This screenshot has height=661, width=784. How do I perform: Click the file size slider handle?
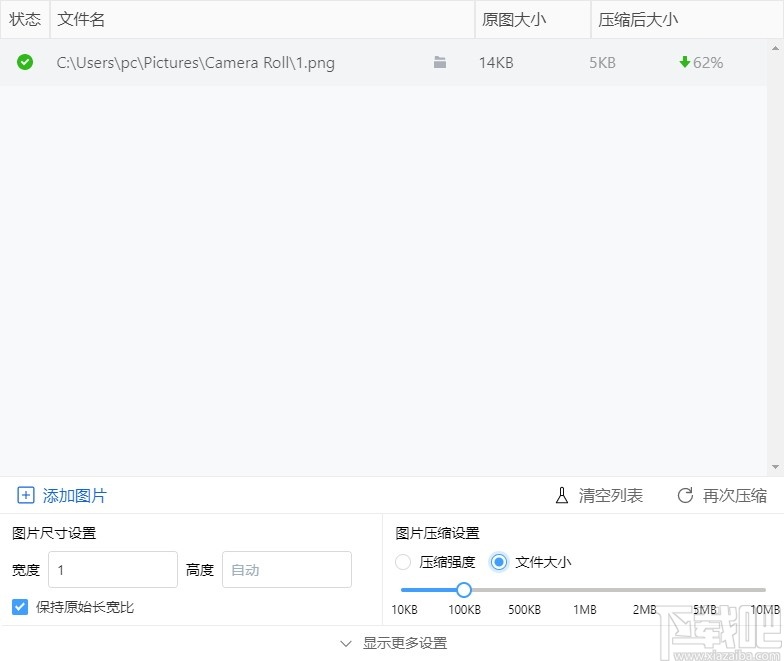[x=464, y=590]
